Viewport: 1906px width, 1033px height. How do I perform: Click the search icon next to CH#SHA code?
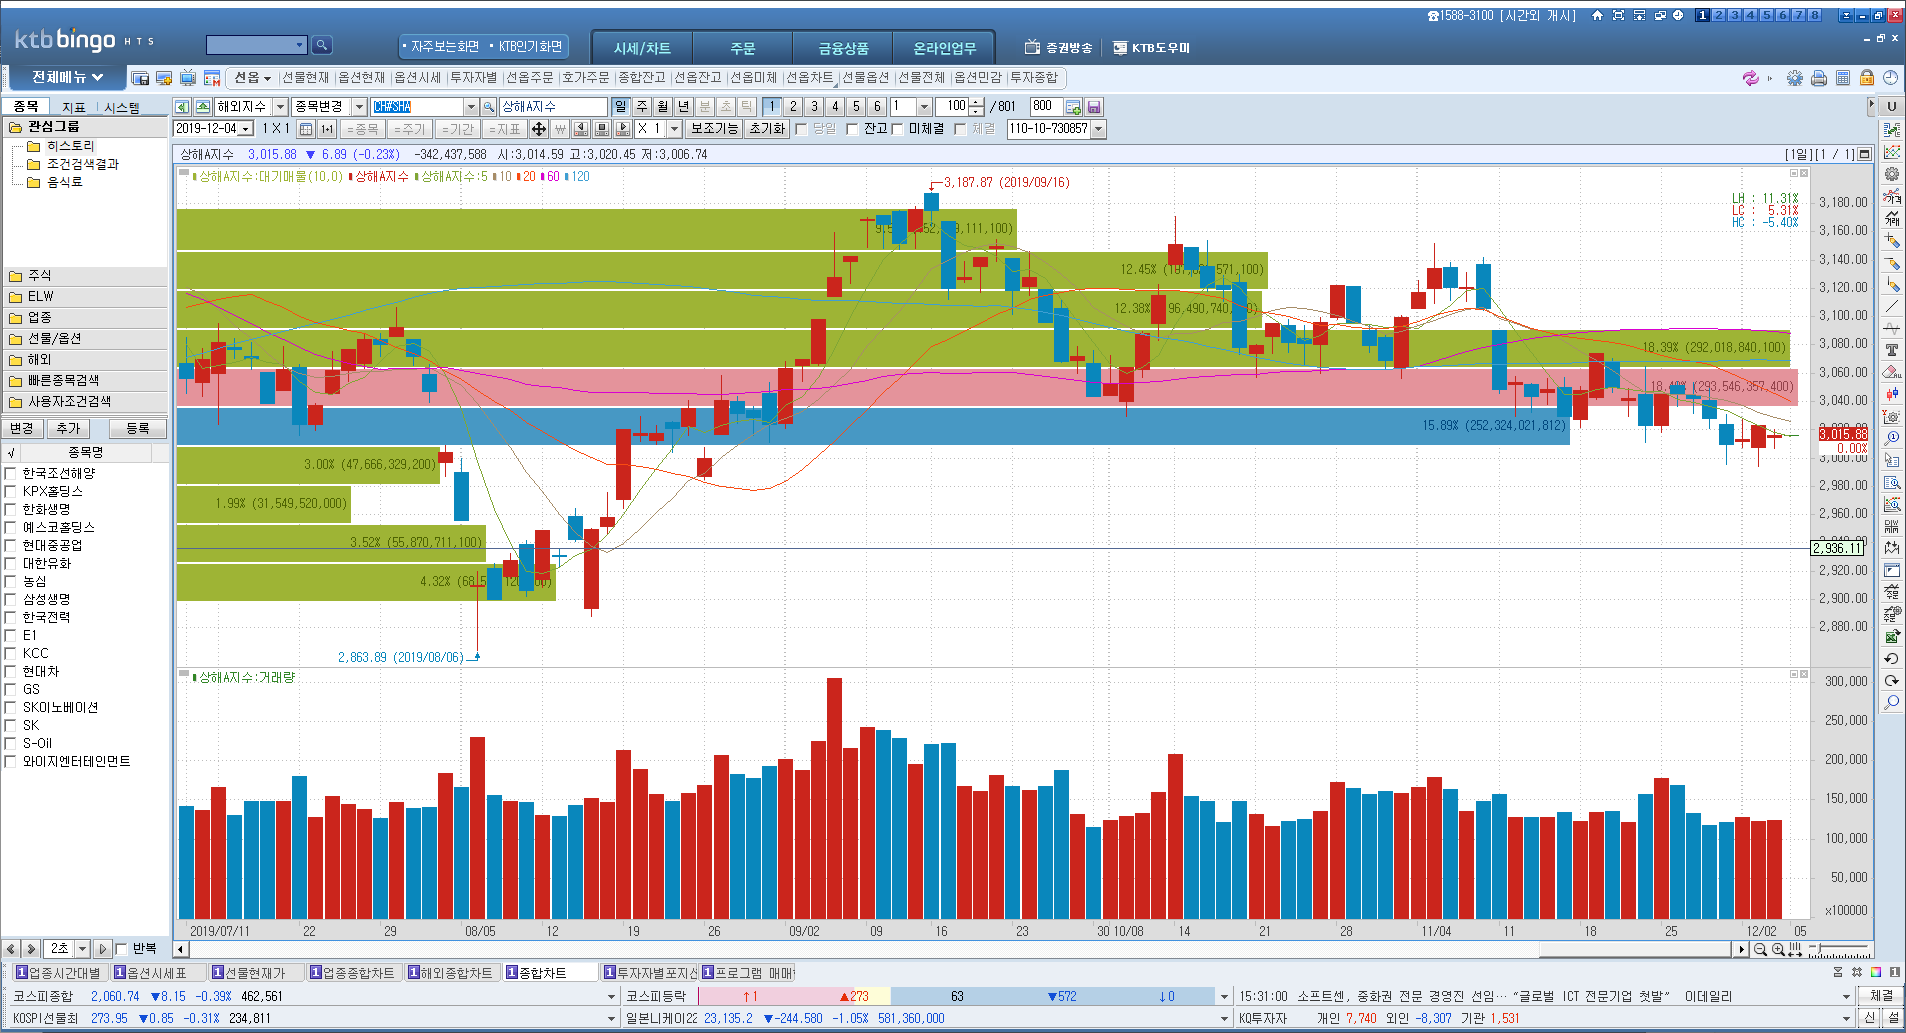(x=489, y=107)
